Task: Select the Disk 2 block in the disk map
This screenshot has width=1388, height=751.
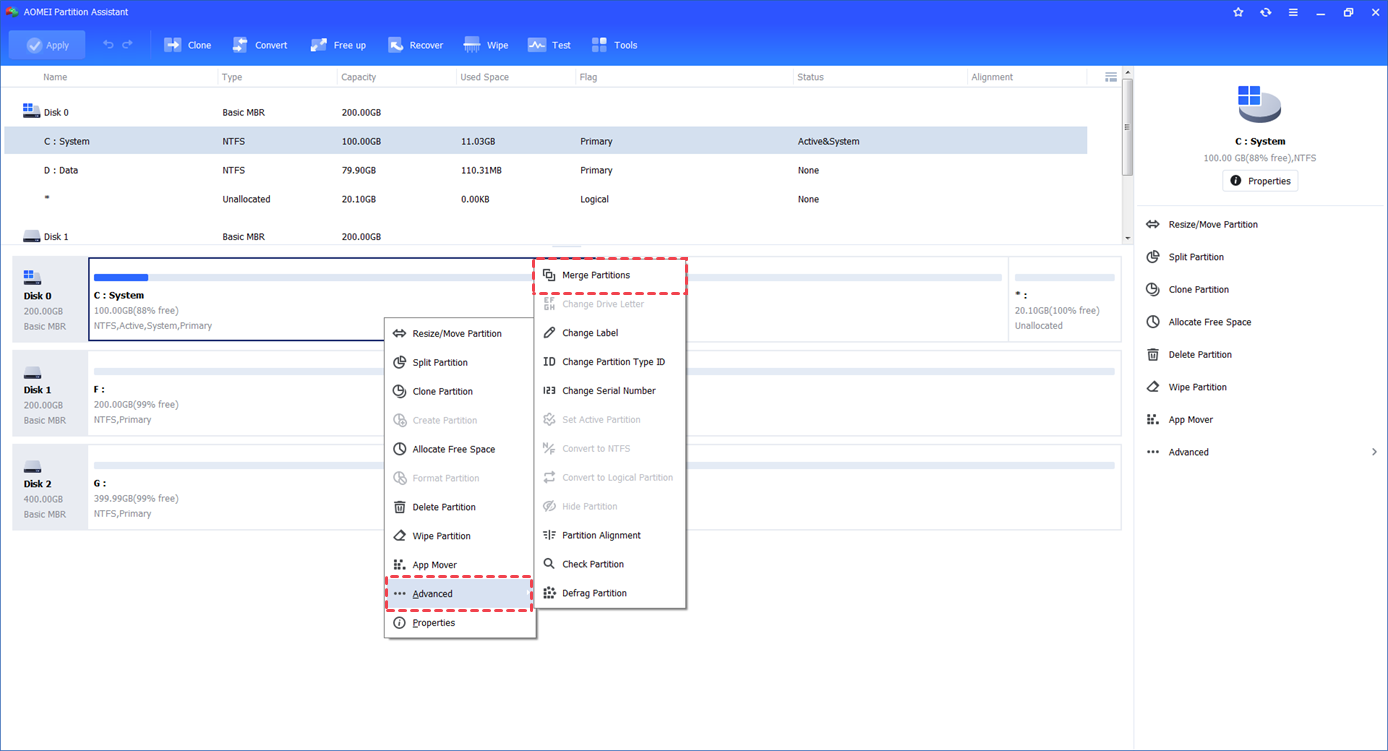Action: click(x=50, y=487)
